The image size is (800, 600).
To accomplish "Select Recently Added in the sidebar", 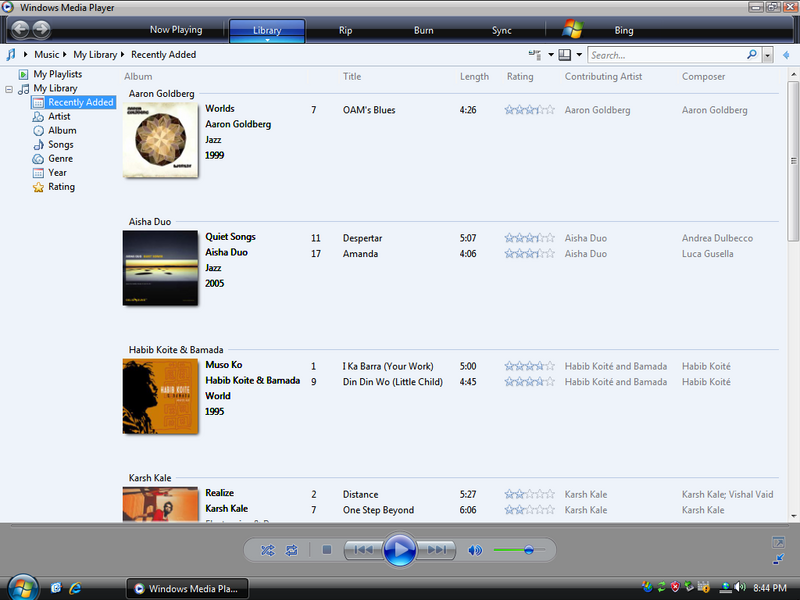I will tap(74, 103).
